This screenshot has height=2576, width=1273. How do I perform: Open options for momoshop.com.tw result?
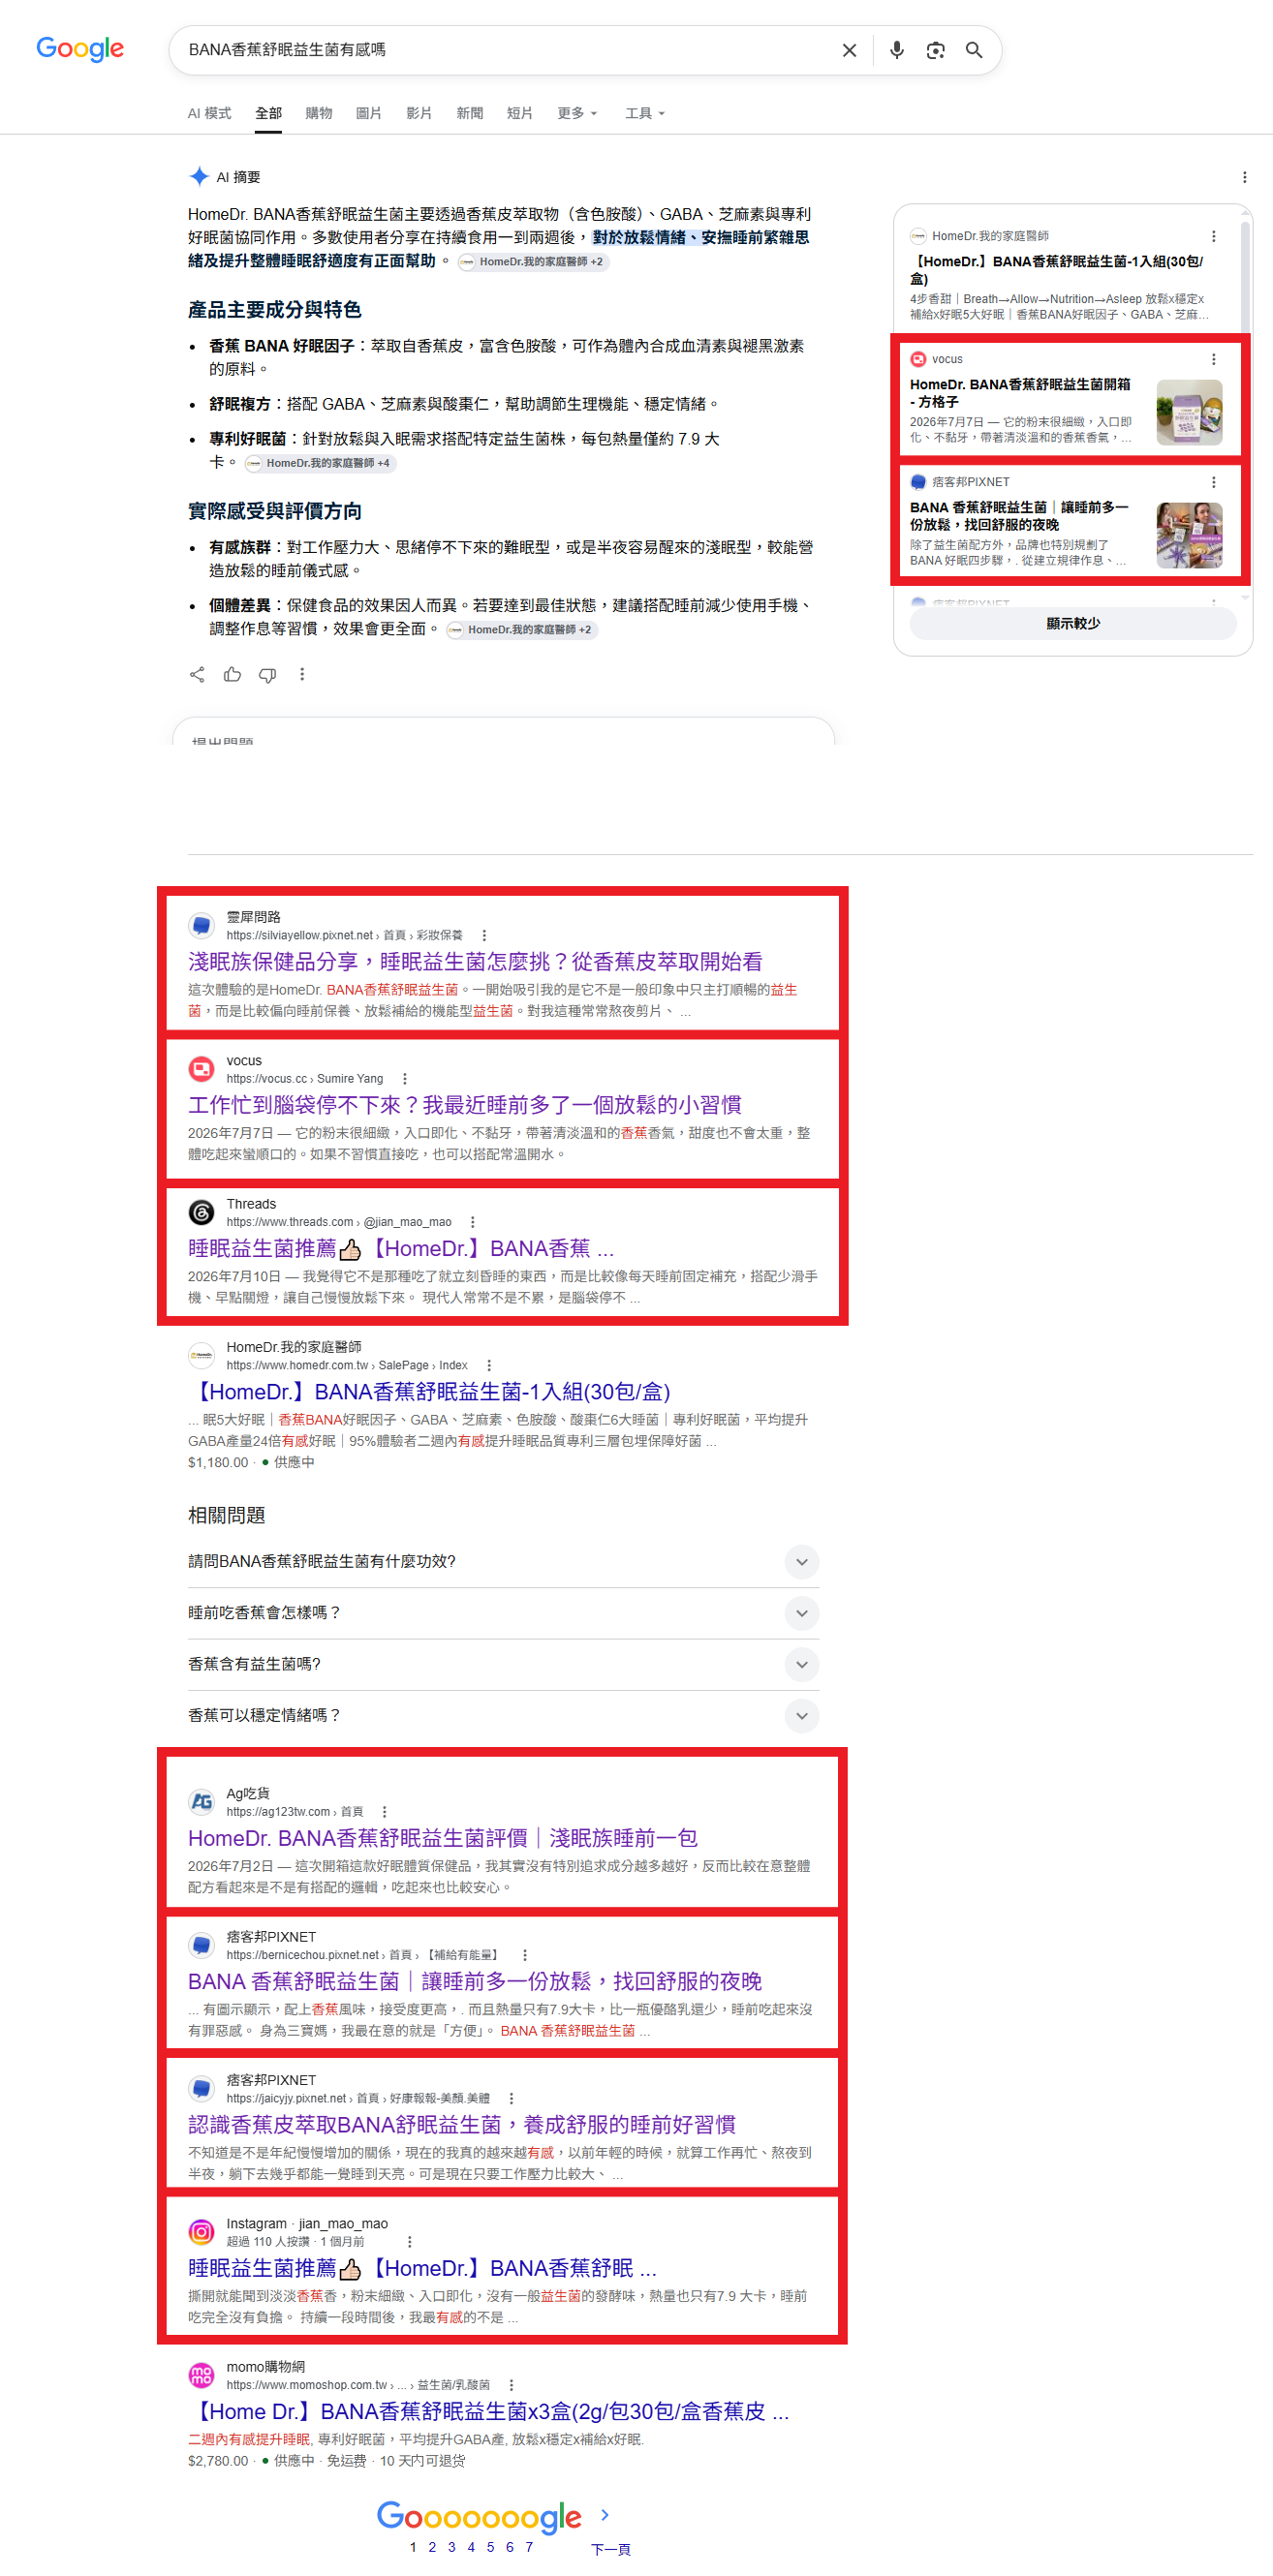pos(511,2385)
